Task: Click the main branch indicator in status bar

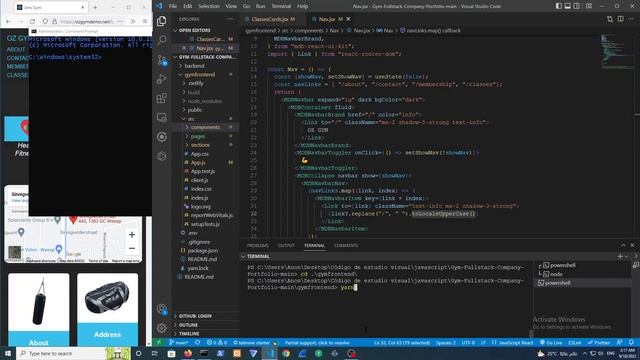Action: (x=179, y=342)
